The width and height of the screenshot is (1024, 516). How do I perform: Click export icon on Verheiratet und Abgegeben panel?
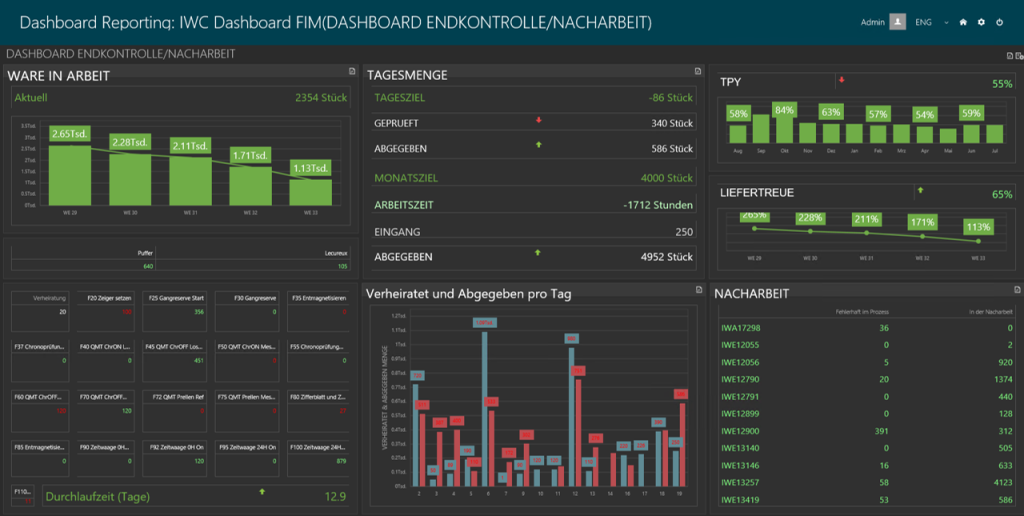pyautogui.click(x=698, y=290)
